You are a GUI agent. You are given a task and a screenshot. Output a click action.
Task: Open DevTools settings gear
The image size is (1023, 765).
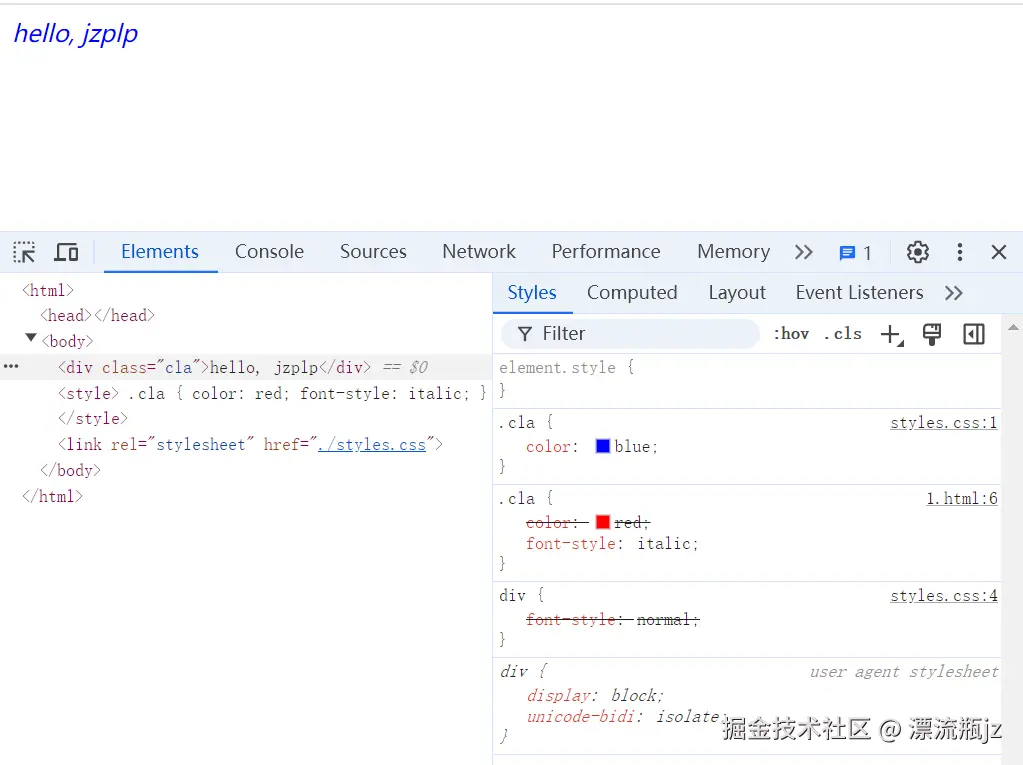point(917,252)
